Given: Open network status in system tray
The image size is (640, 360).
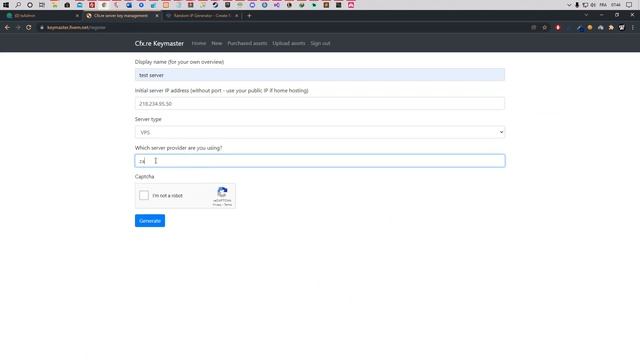Looking at the screenshot, I should (x=585, y=5).
